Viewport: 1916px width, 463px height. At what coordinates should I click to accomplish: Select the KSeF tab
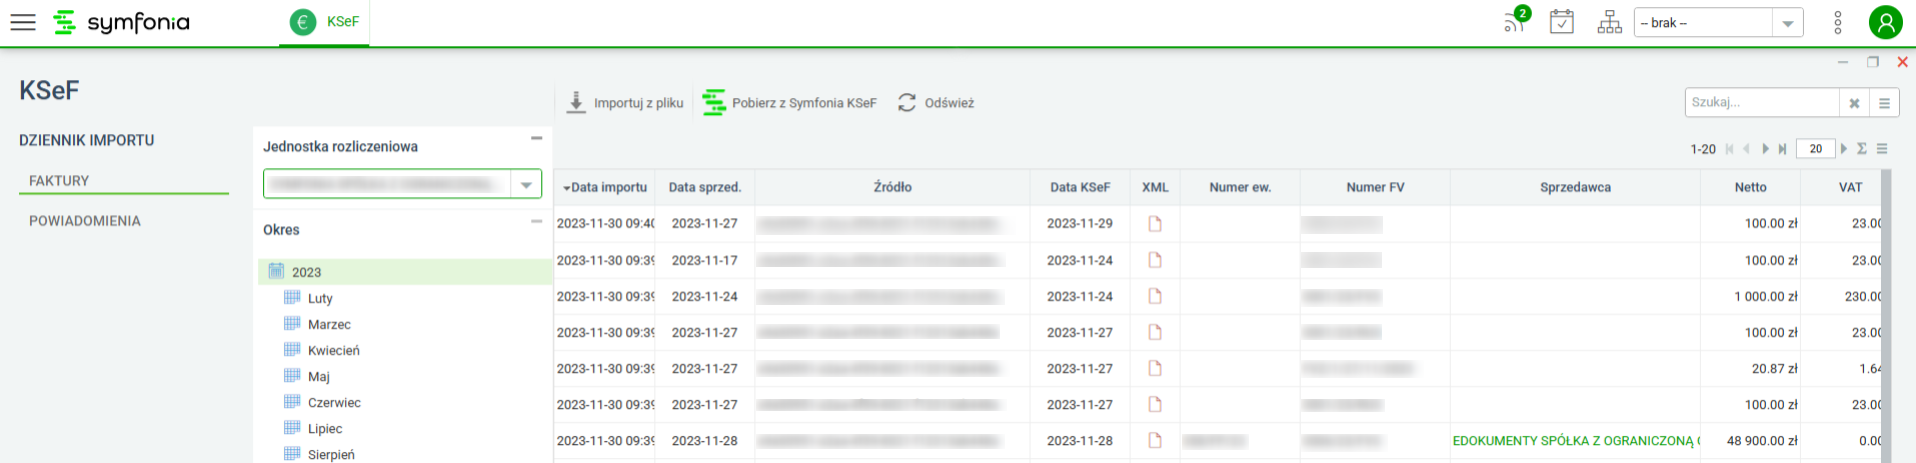325,22
